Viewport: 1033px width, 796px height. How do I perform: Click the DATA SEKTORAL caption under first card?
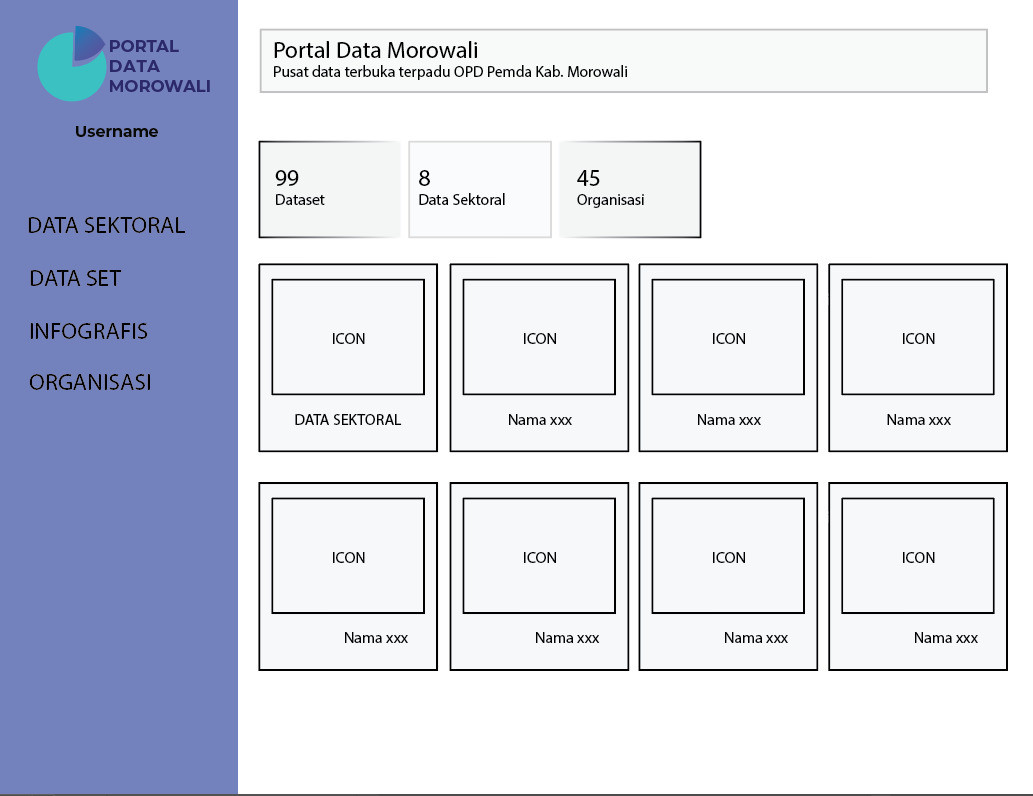click(x=348, y=420)
